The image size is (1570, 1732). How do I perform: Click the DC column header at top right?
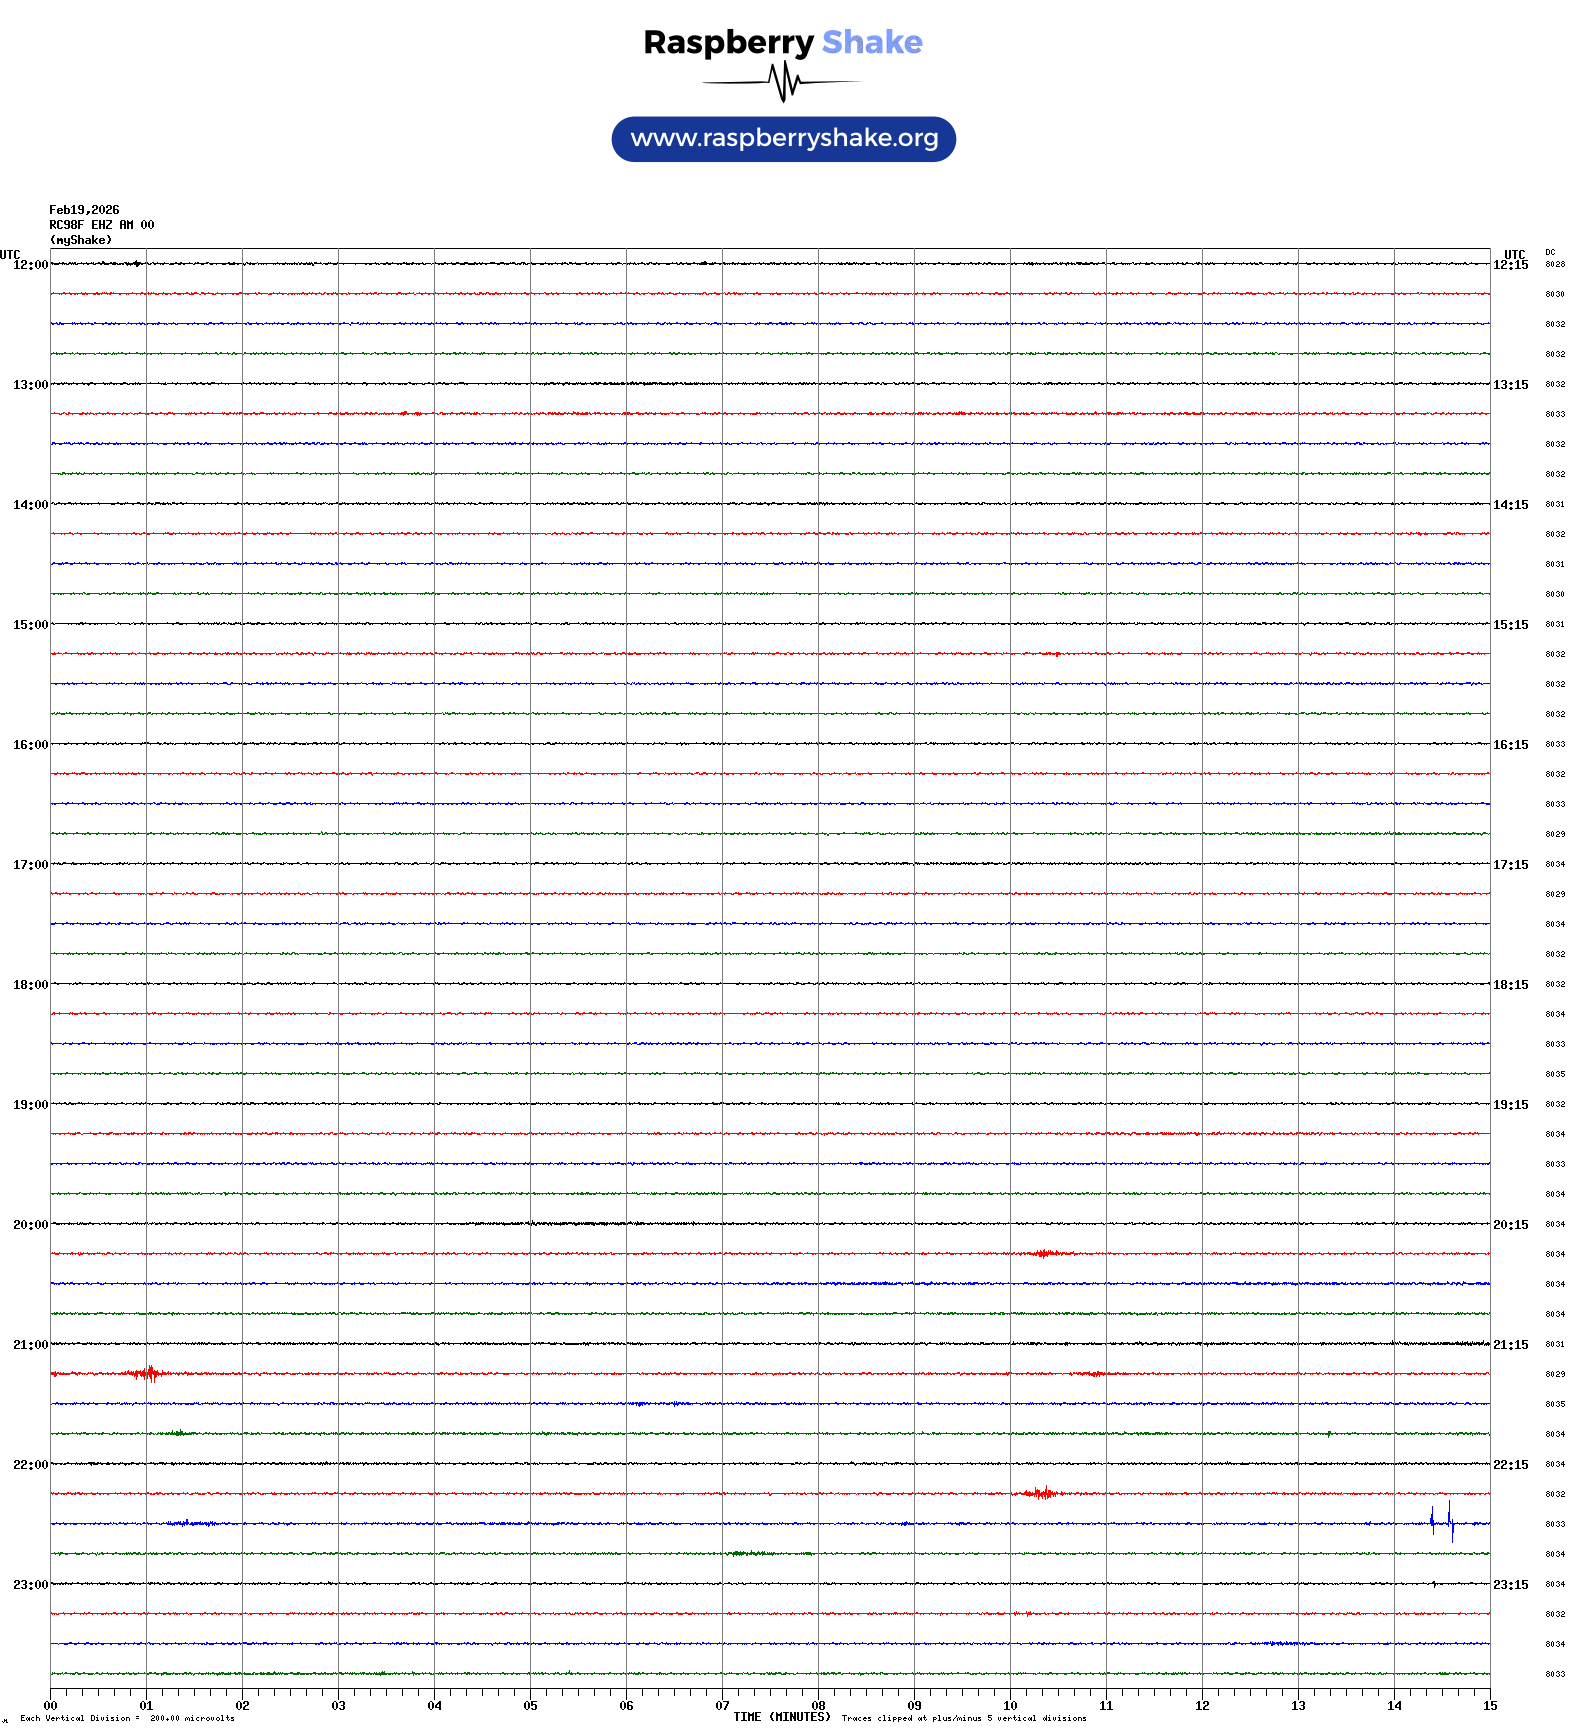pos(1550,252)
